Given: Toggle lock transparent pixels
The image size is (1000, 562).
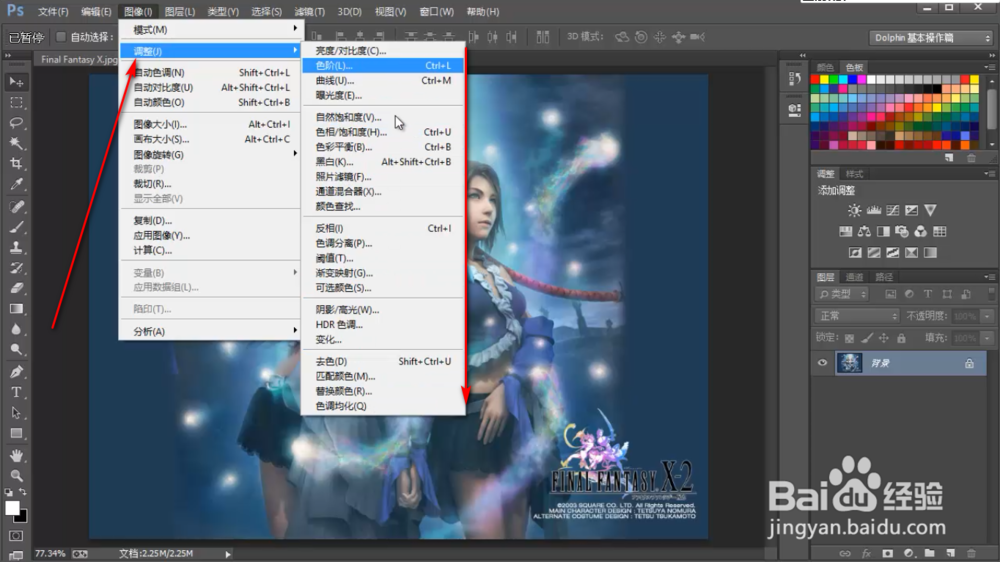Looking at the screenshot, I should [x=849, y=338].
